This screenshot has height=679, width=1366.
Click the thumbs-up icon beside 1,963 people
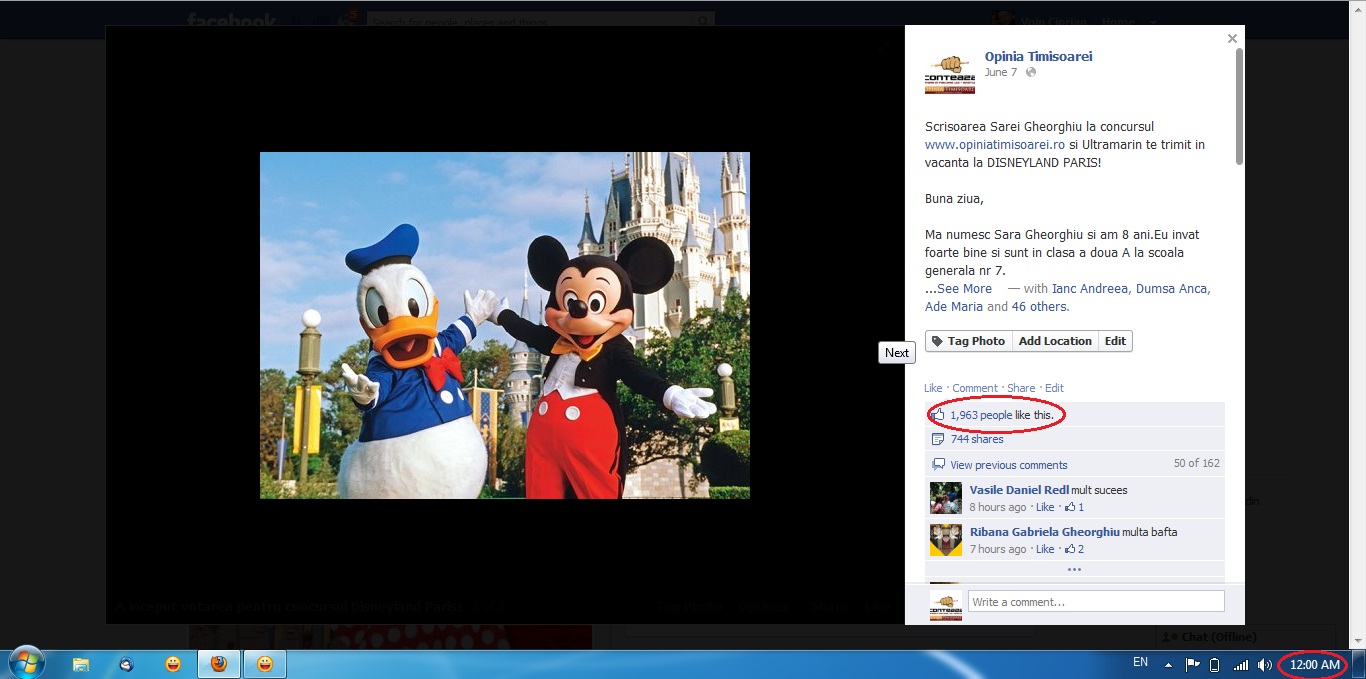[938, 415]
